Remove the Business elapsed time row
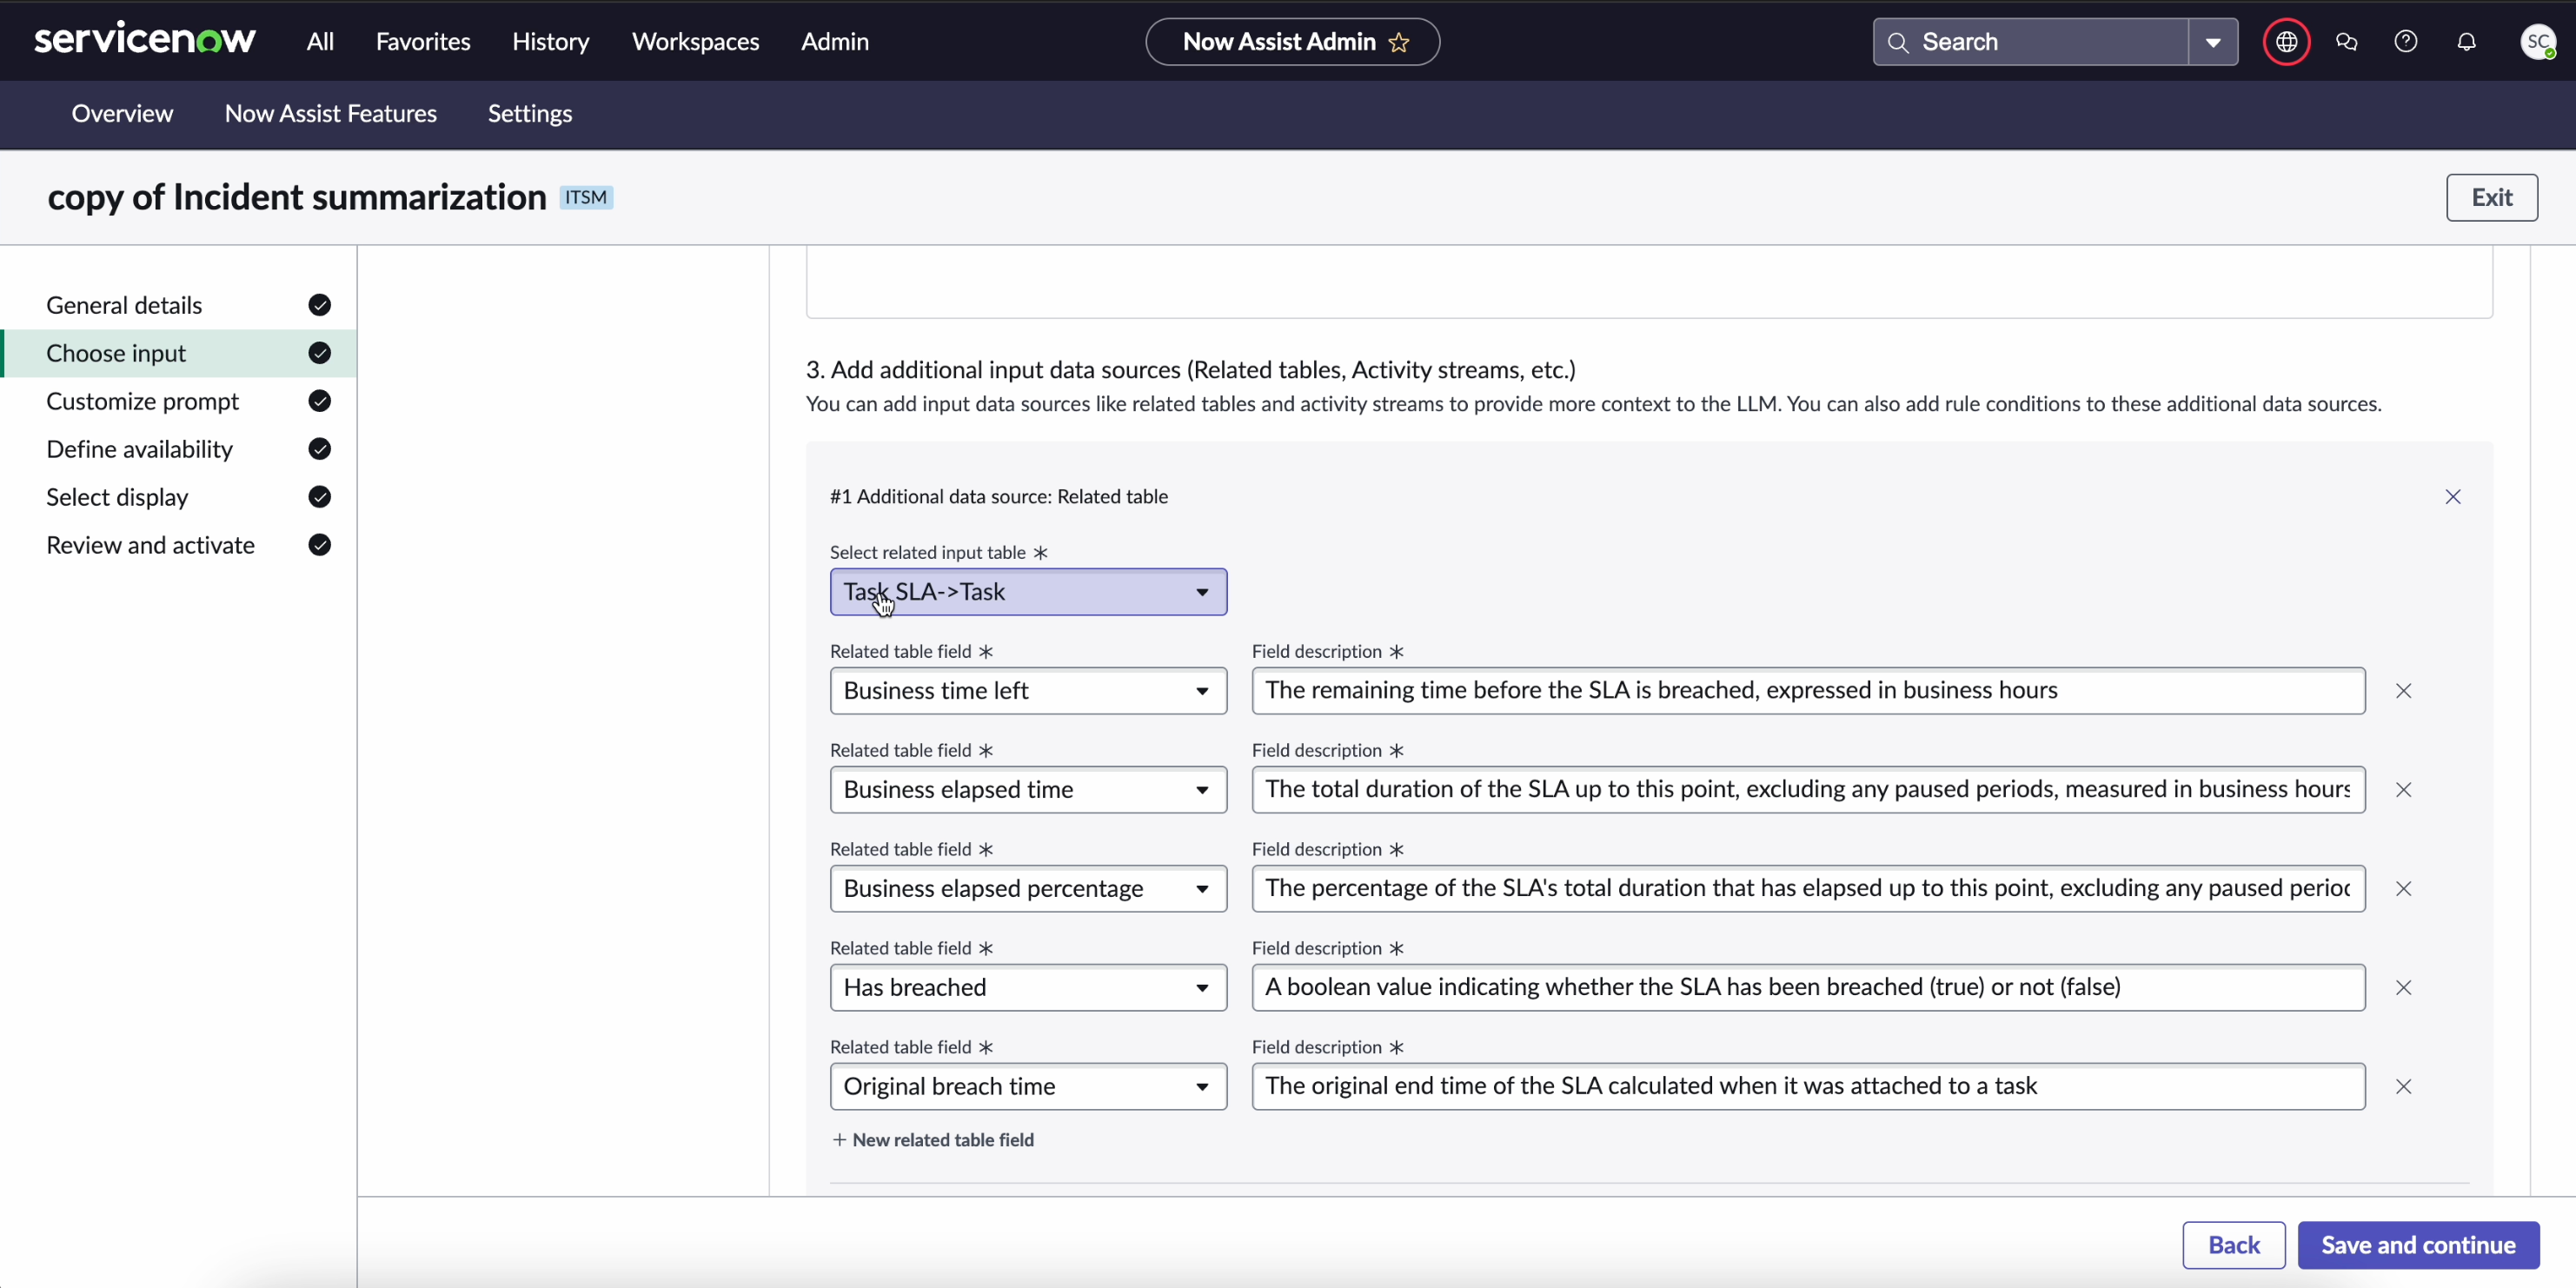Image resolution: width=2576 pixels, height=1288 pixels. (x=2403, y=790)
